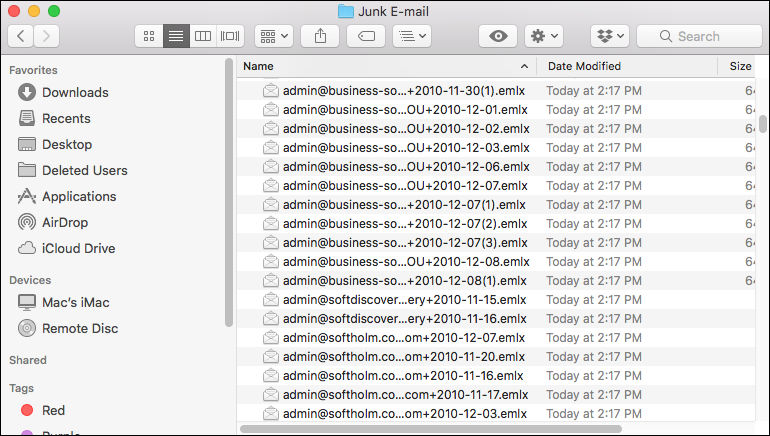Open the item arrangement dropdown
The width and height of the screenshot is (770, 436).
click(273, 36)
